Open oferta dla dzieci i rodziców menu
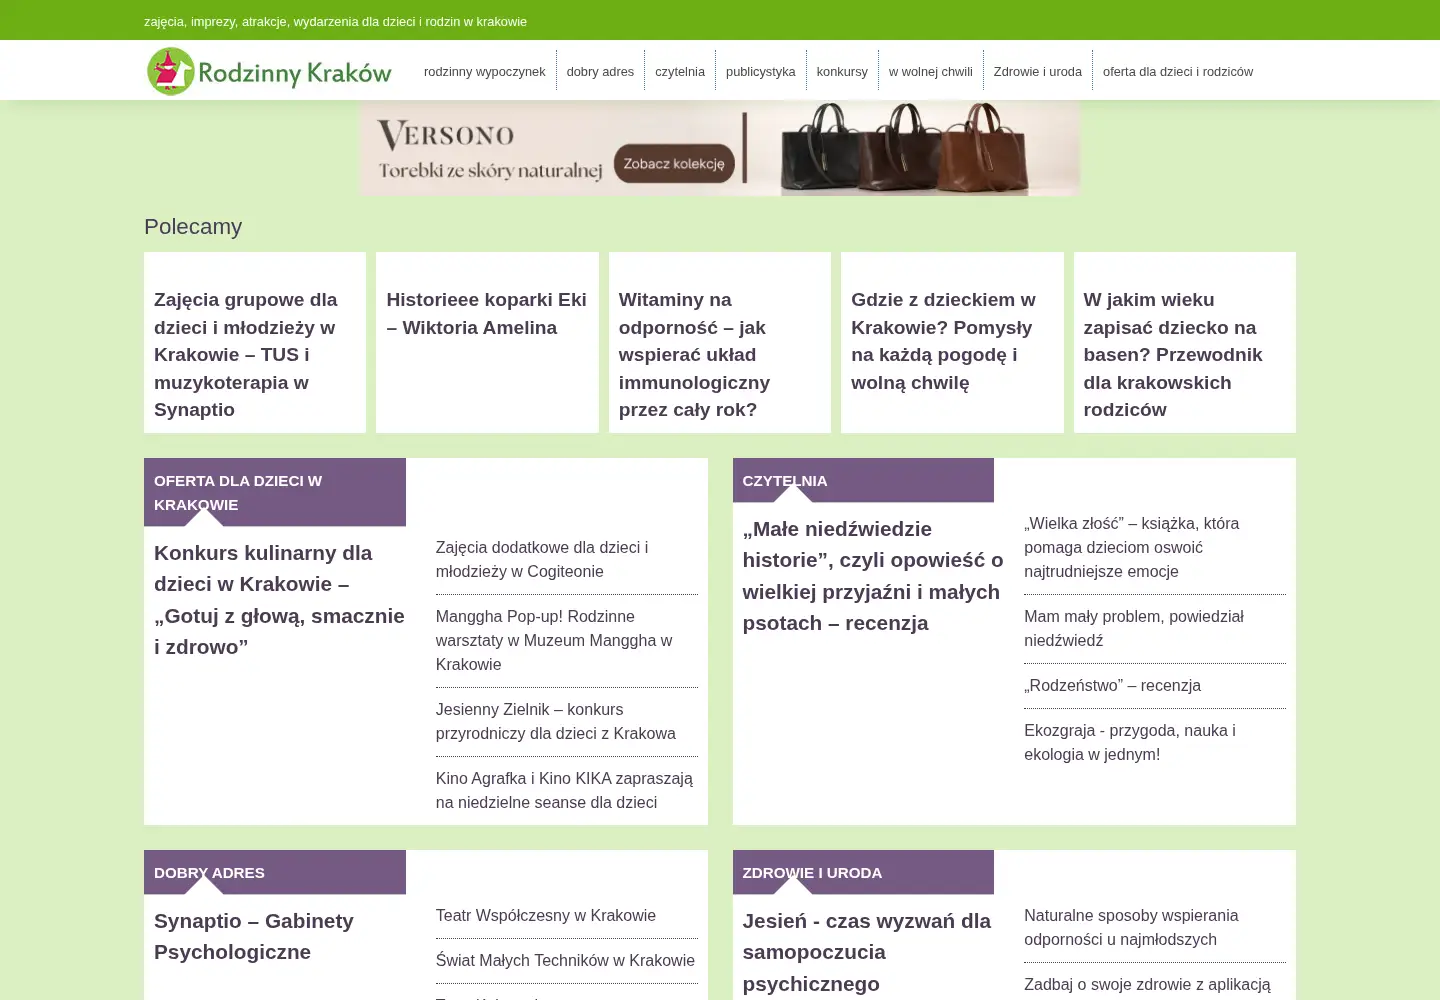 point(1178,71)
